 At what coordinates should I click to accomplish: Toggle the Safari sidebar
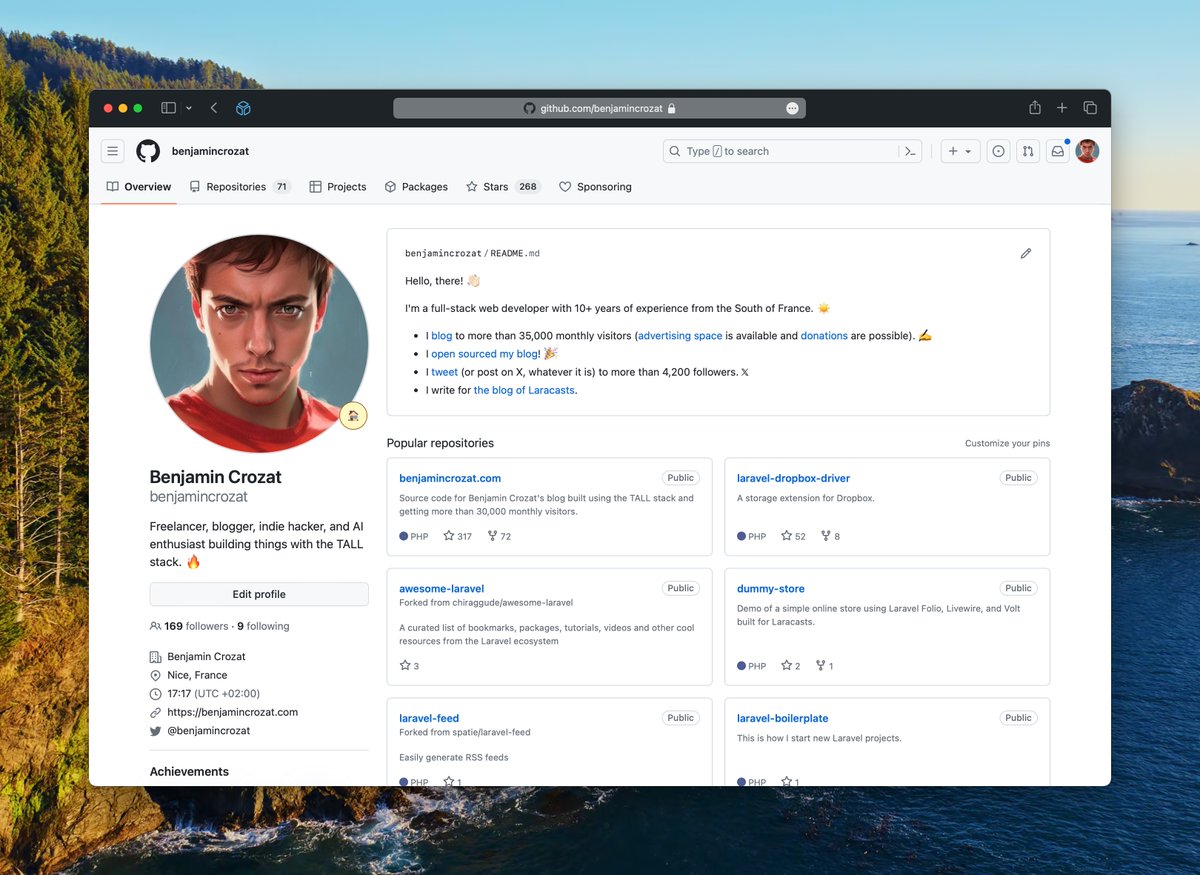pos(168,107)
